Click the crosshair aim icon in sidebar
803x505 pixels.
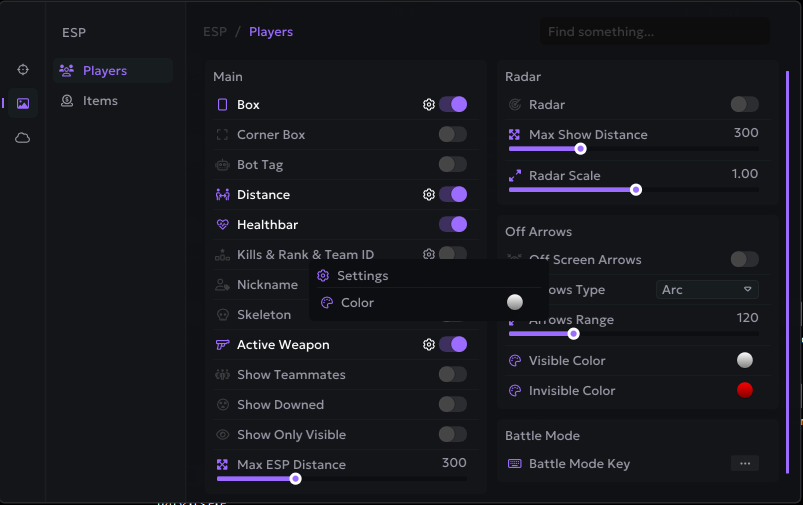point(22,70)
